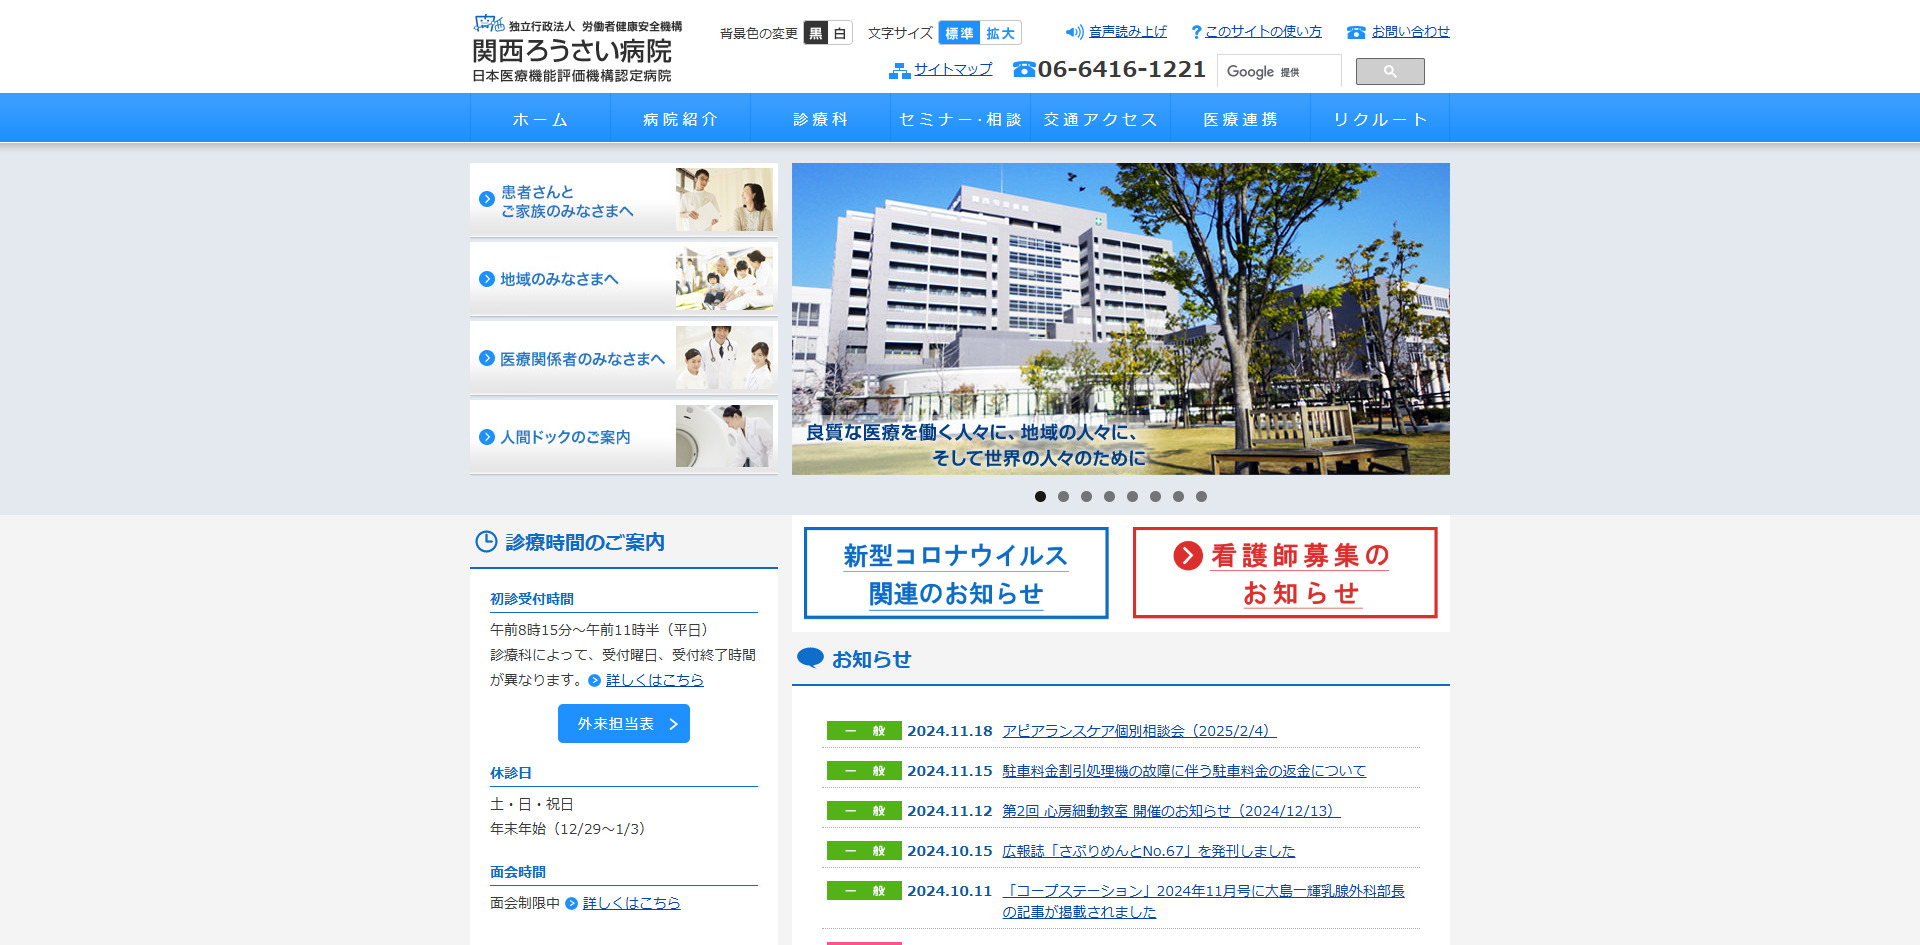Click the hospital logo 関西ろうさい病院
This screenshot has height=945, width=1920.
click(x=577, y=48)
